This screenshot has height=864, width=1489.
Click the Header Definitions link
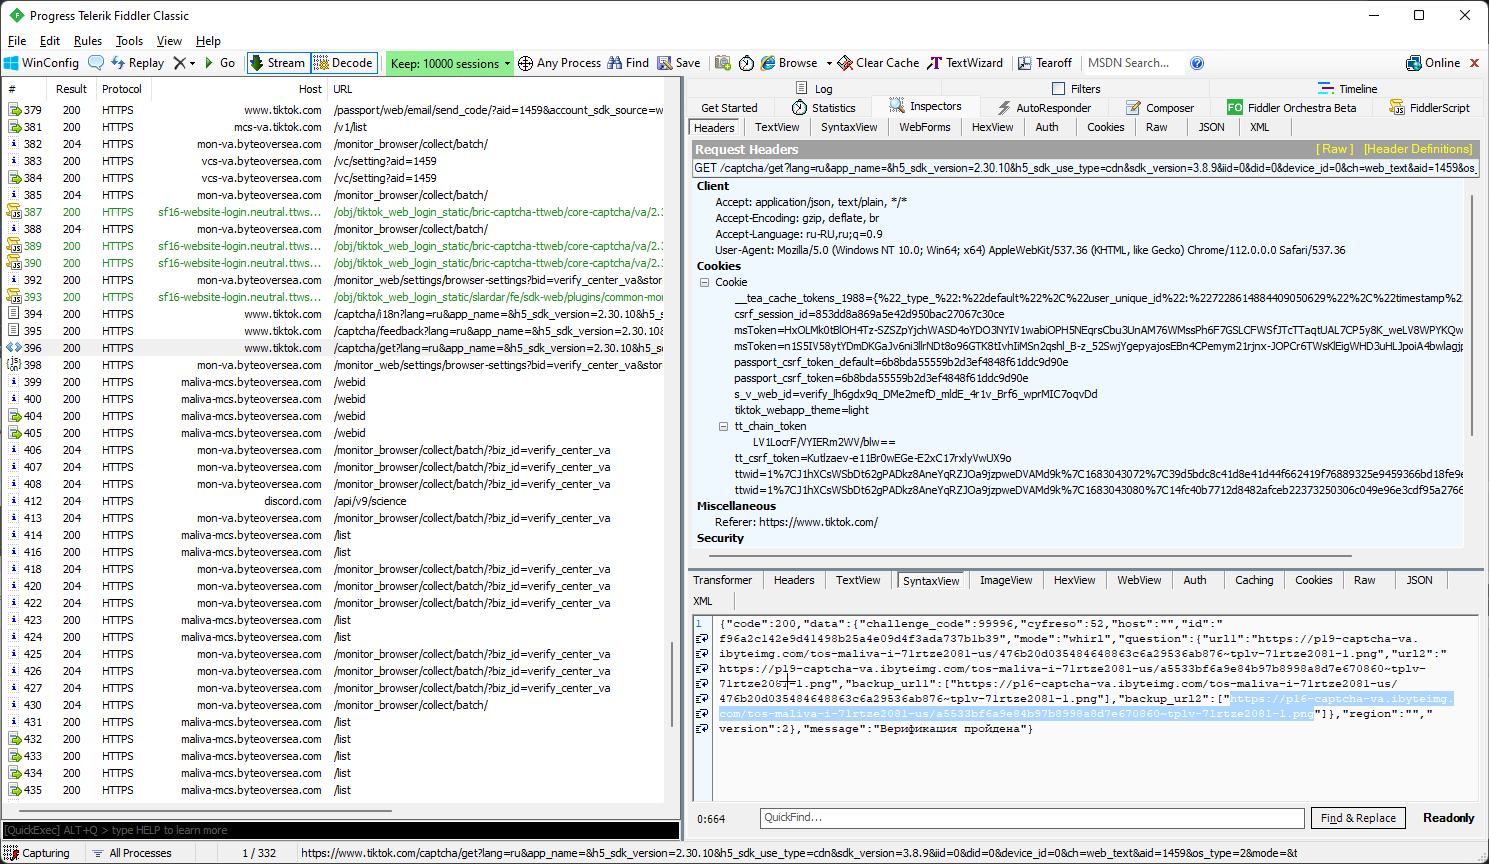point(1417,149)
